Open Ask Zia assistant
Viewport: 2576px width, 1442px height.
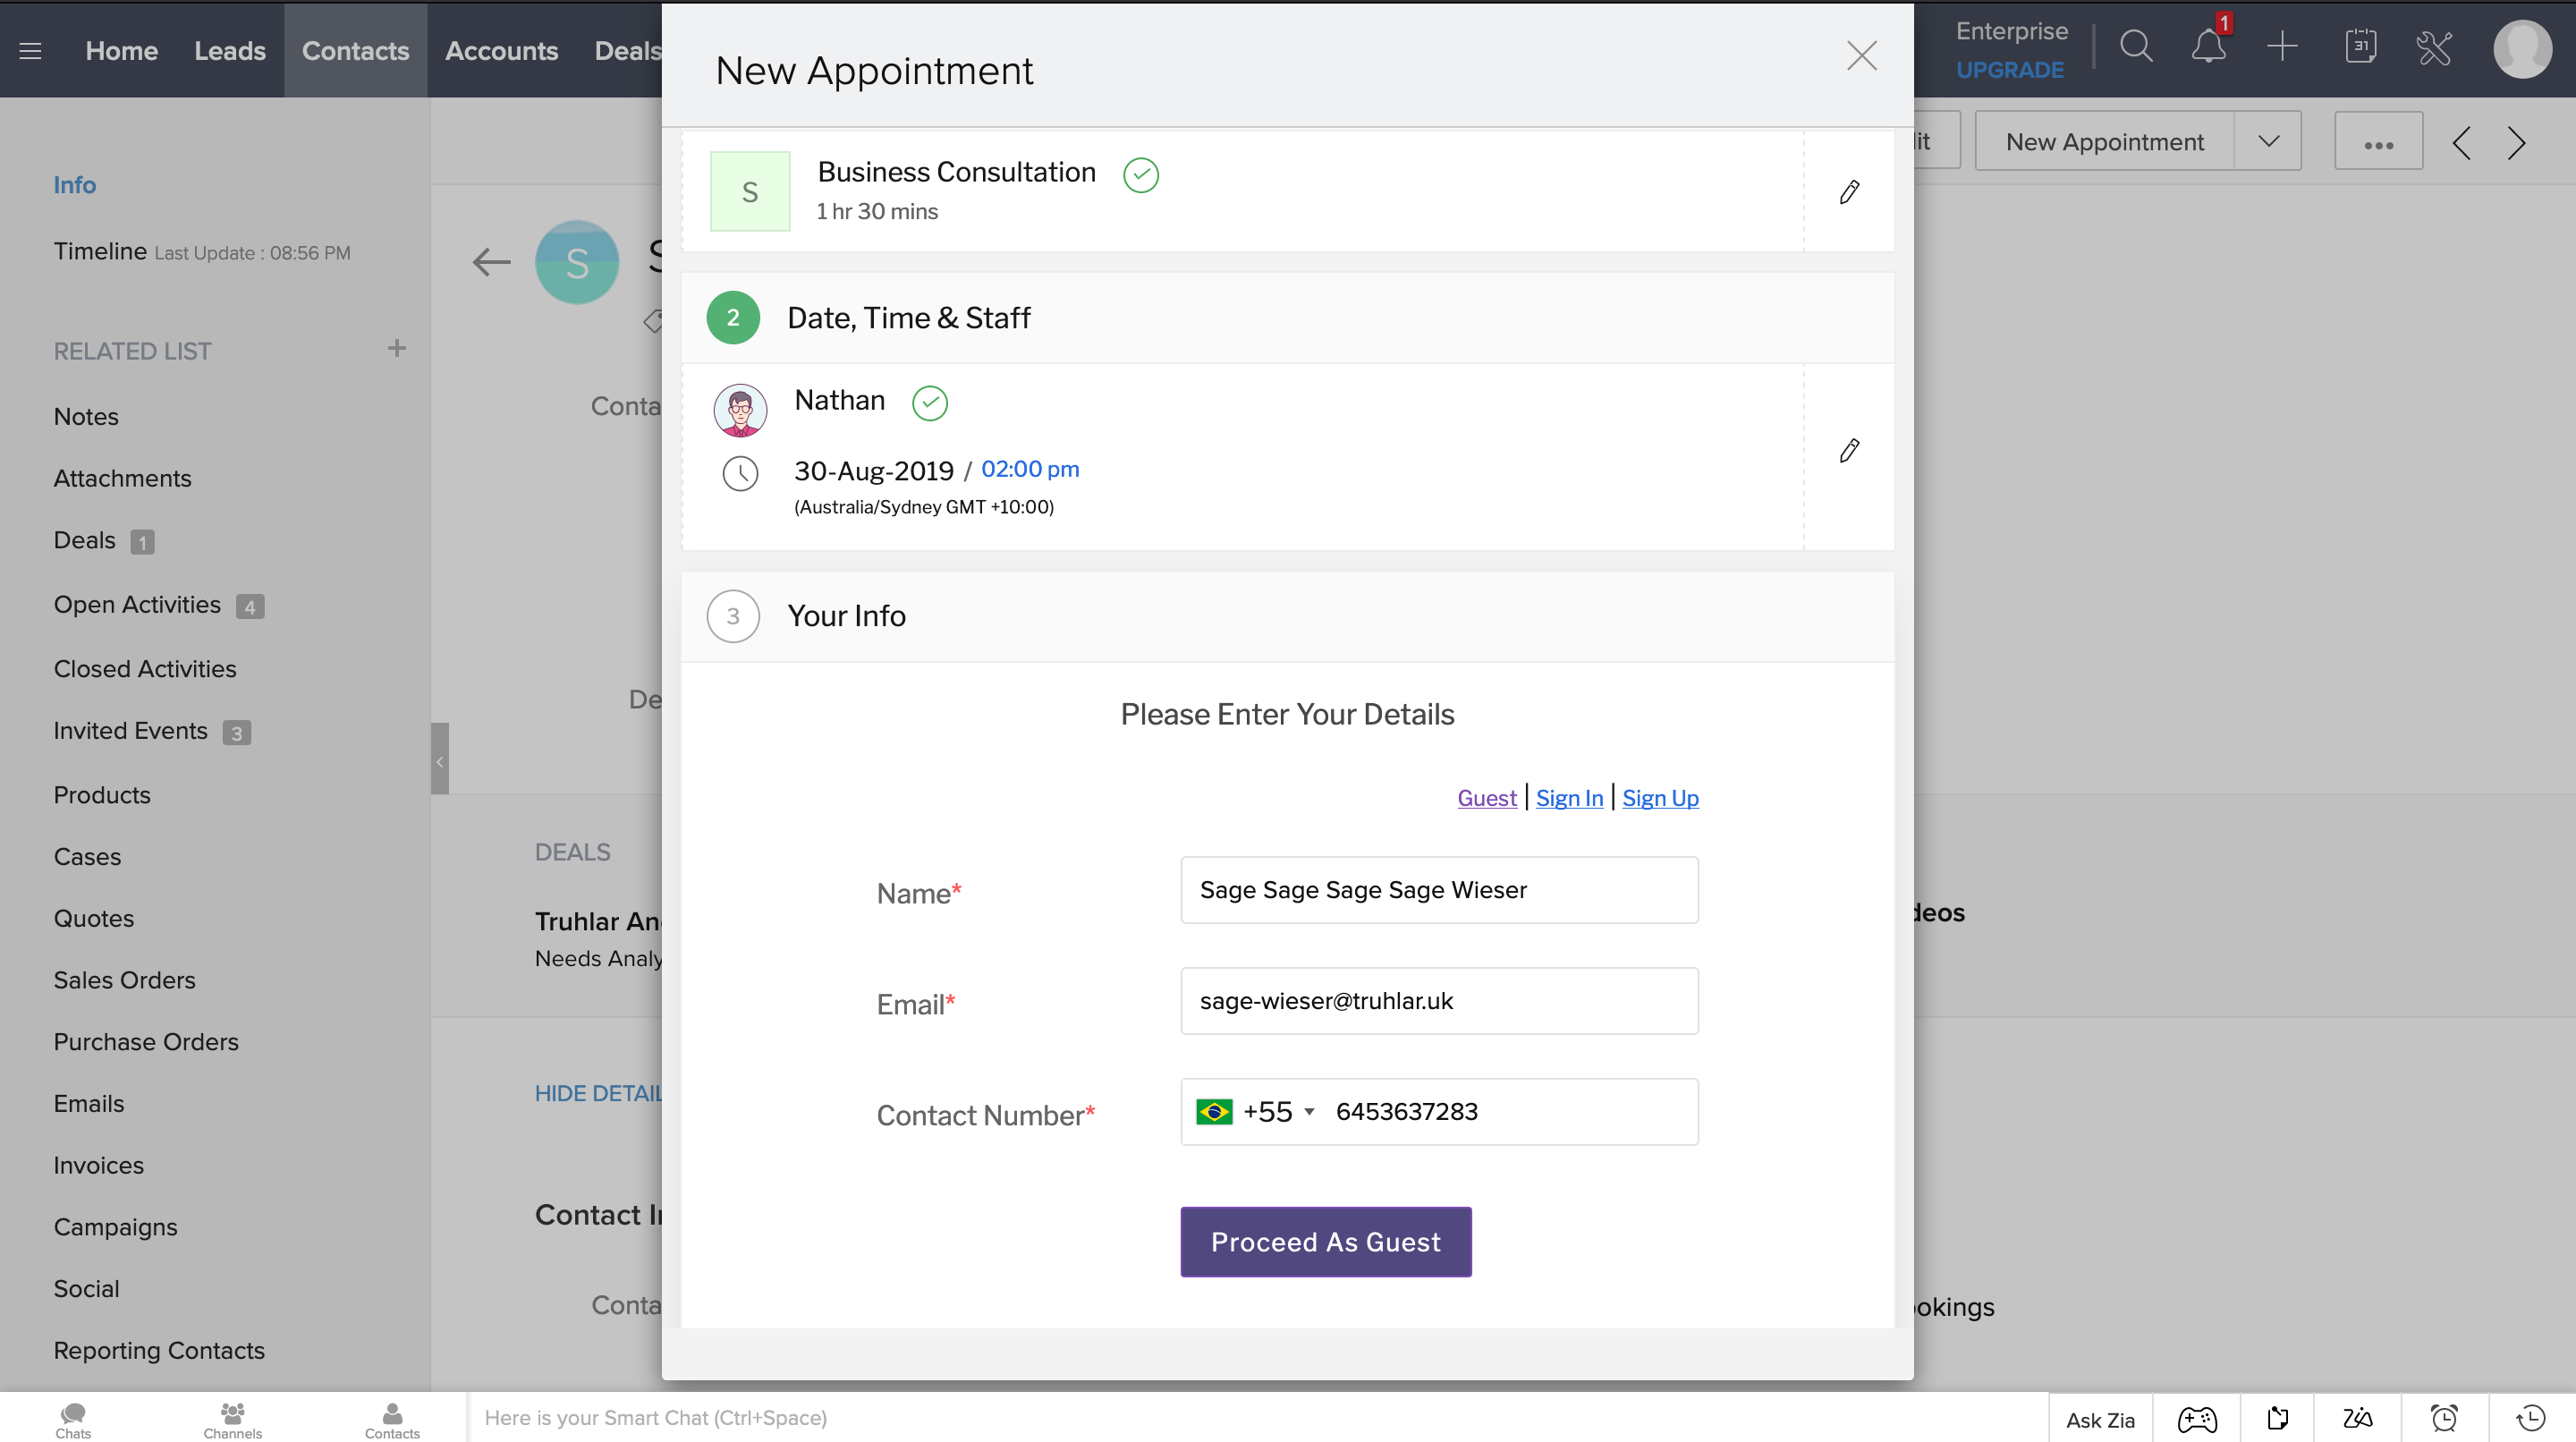(2100, 1419)
